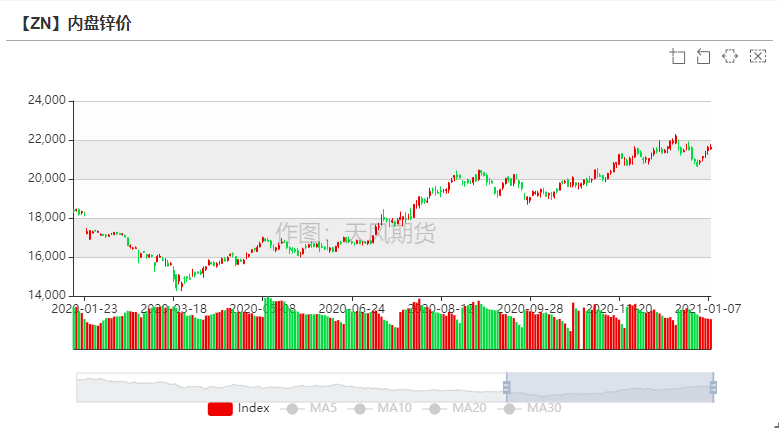The image size is (779, 431).
Task: Enable the horizontal brush selection tool
Action: (730, 56)
